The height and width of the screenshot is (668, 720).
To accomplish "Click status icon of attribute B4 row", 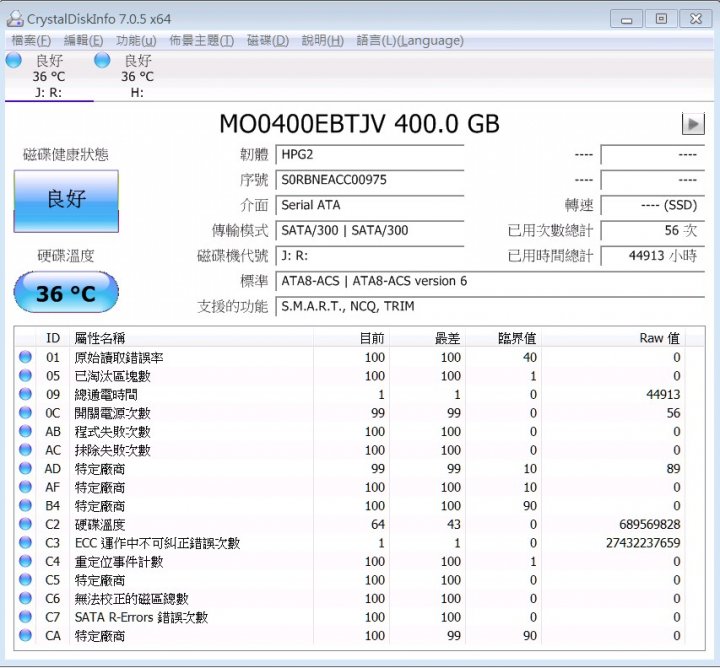I will coord(25,505).
